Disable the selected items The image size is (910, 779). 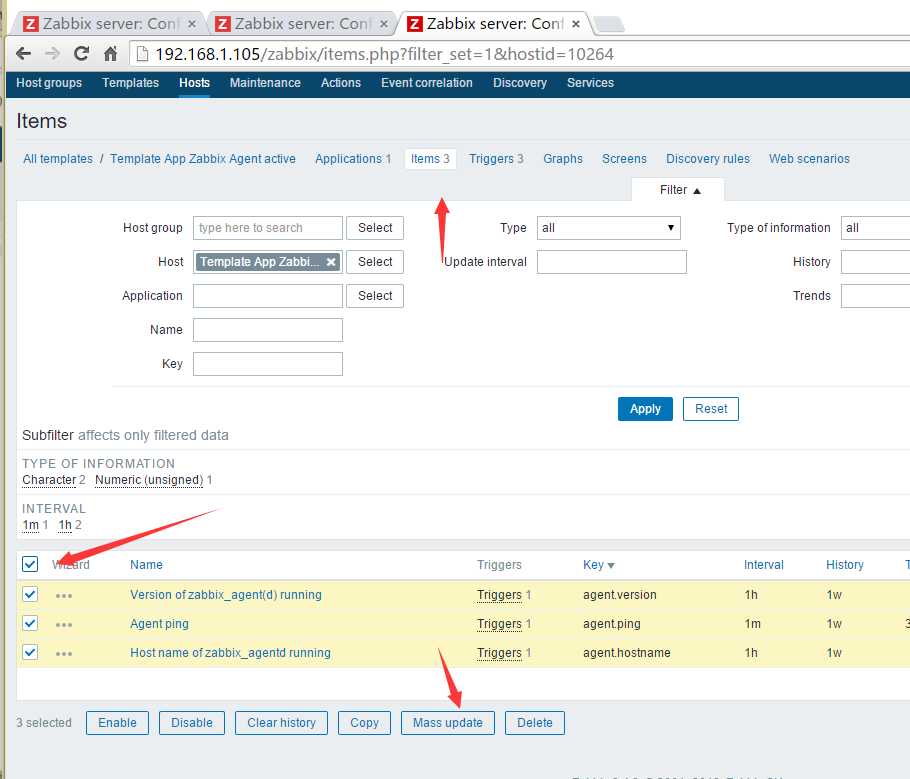tap(192, 723)
